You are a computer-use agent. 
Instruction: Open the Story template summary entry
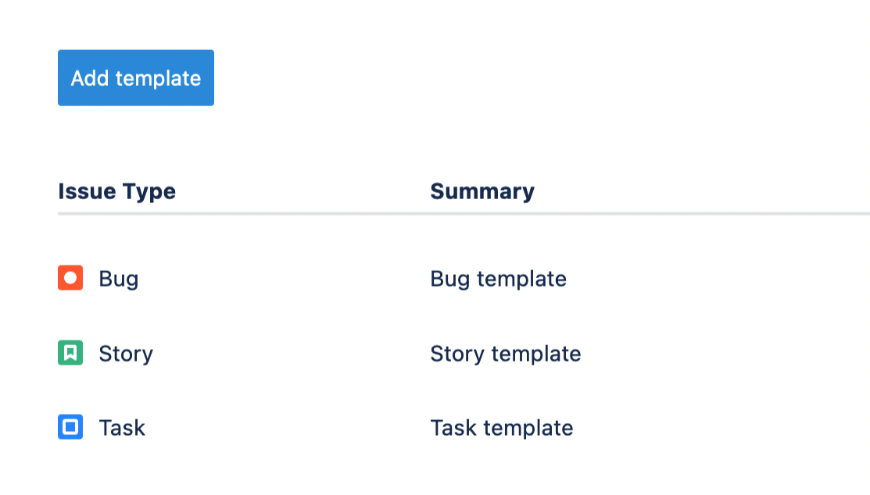[505, 354]
